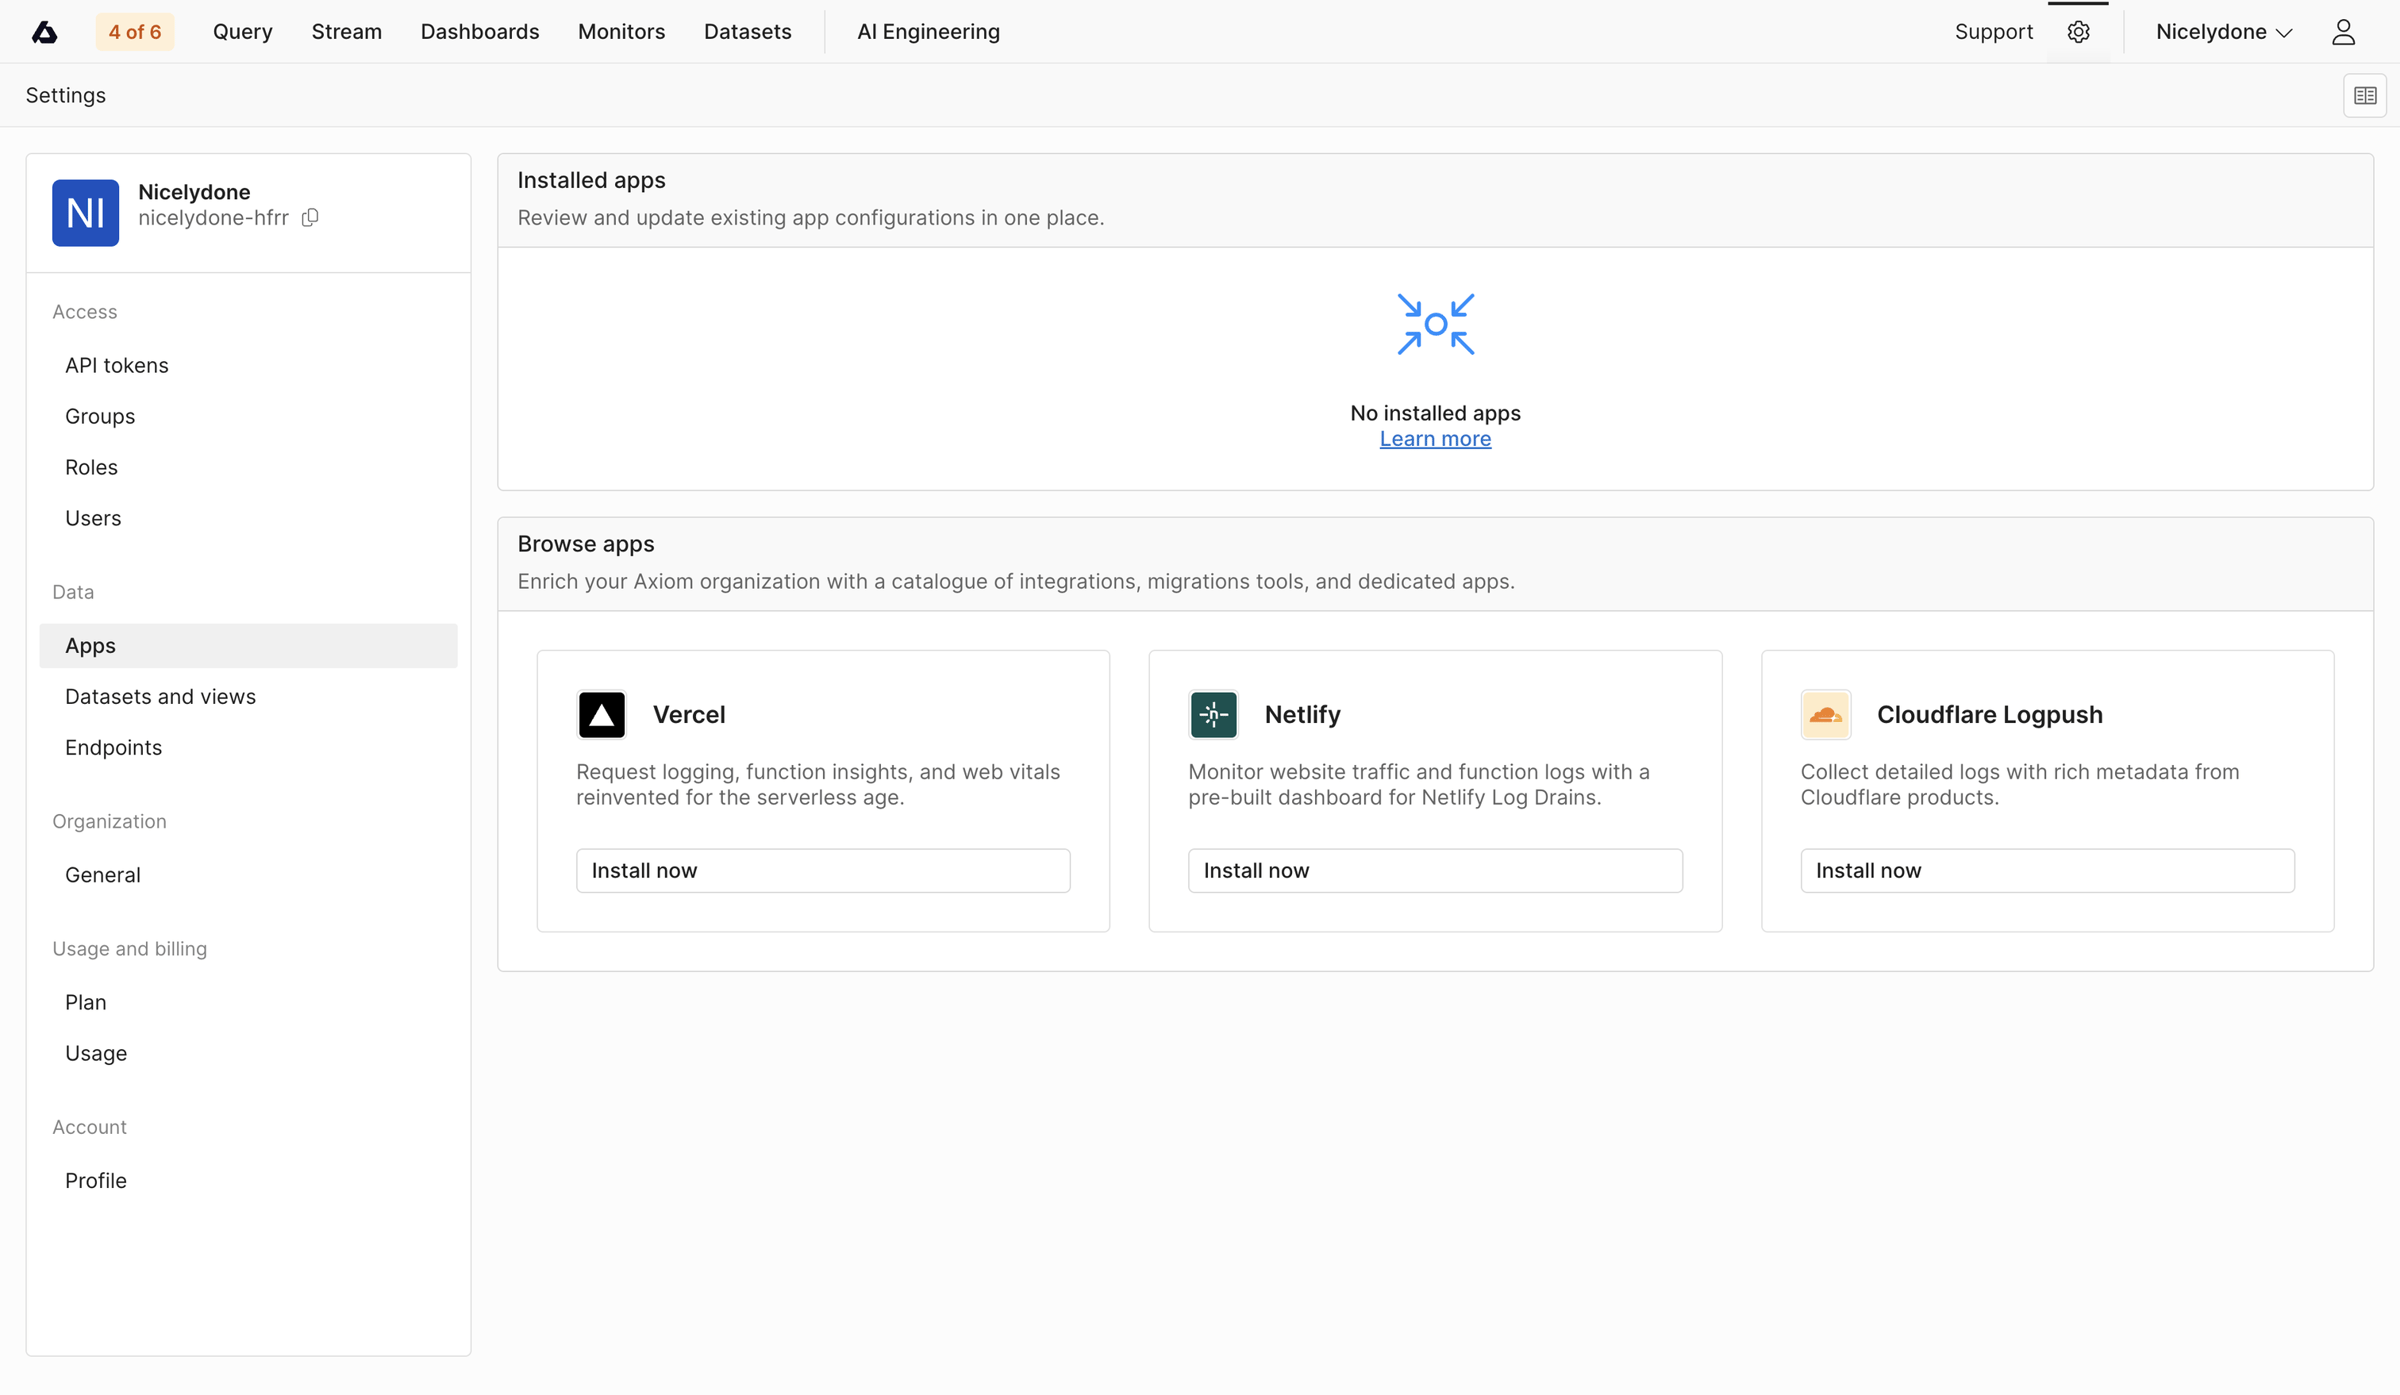Click the Vercel app title
The width and height of the screenshot is (2400, 1395).
689,715
